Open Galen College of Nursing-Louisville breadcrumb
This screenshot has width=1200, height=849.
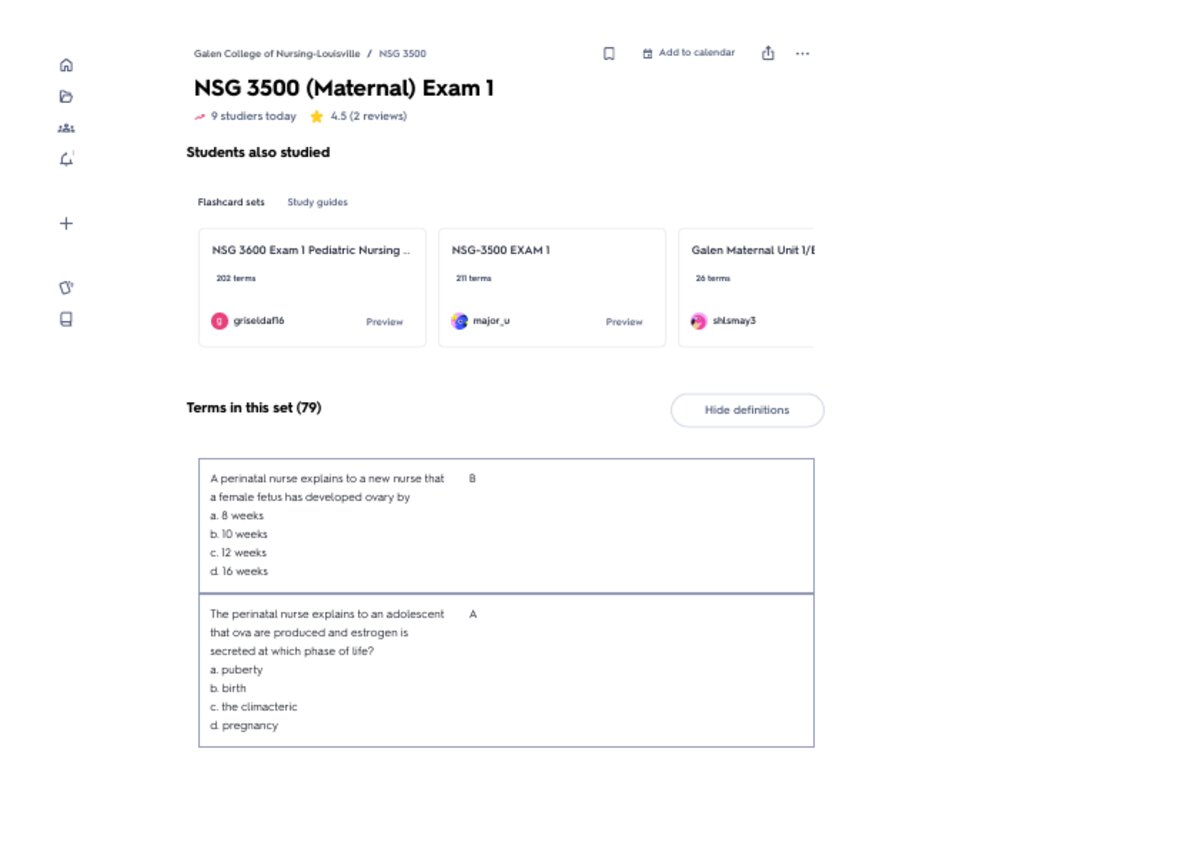277,54
